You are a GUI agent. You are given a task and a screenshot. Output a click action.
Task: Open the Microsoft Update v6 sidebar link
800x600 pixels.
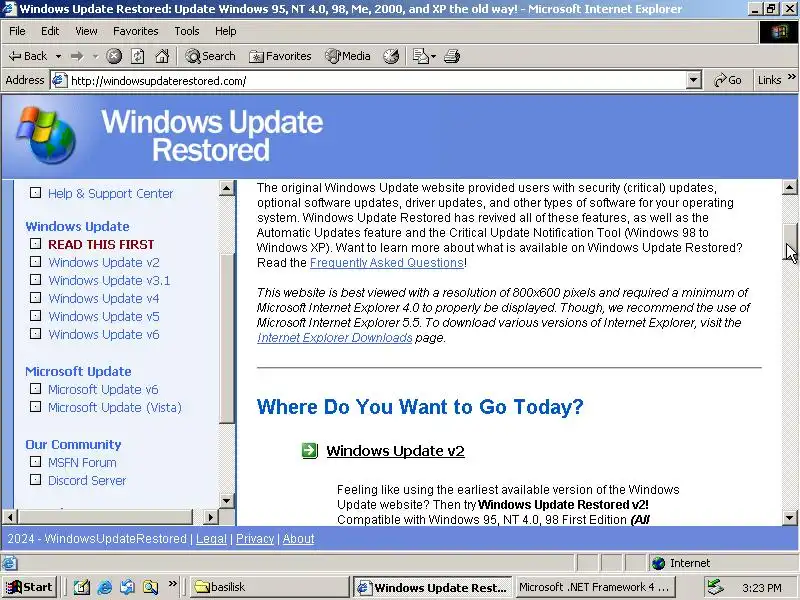[103, 389]
